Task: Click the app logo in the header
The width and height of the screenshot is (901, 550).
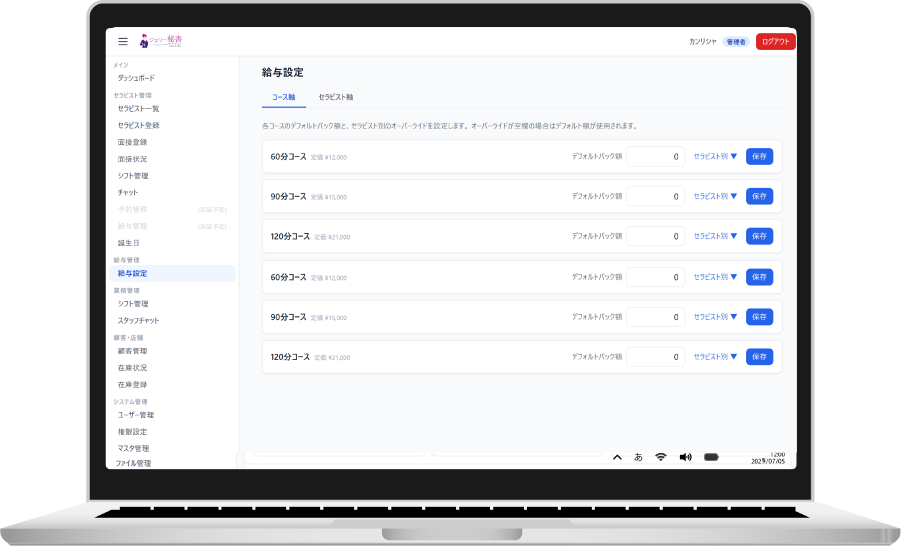Action: point(161,41)
